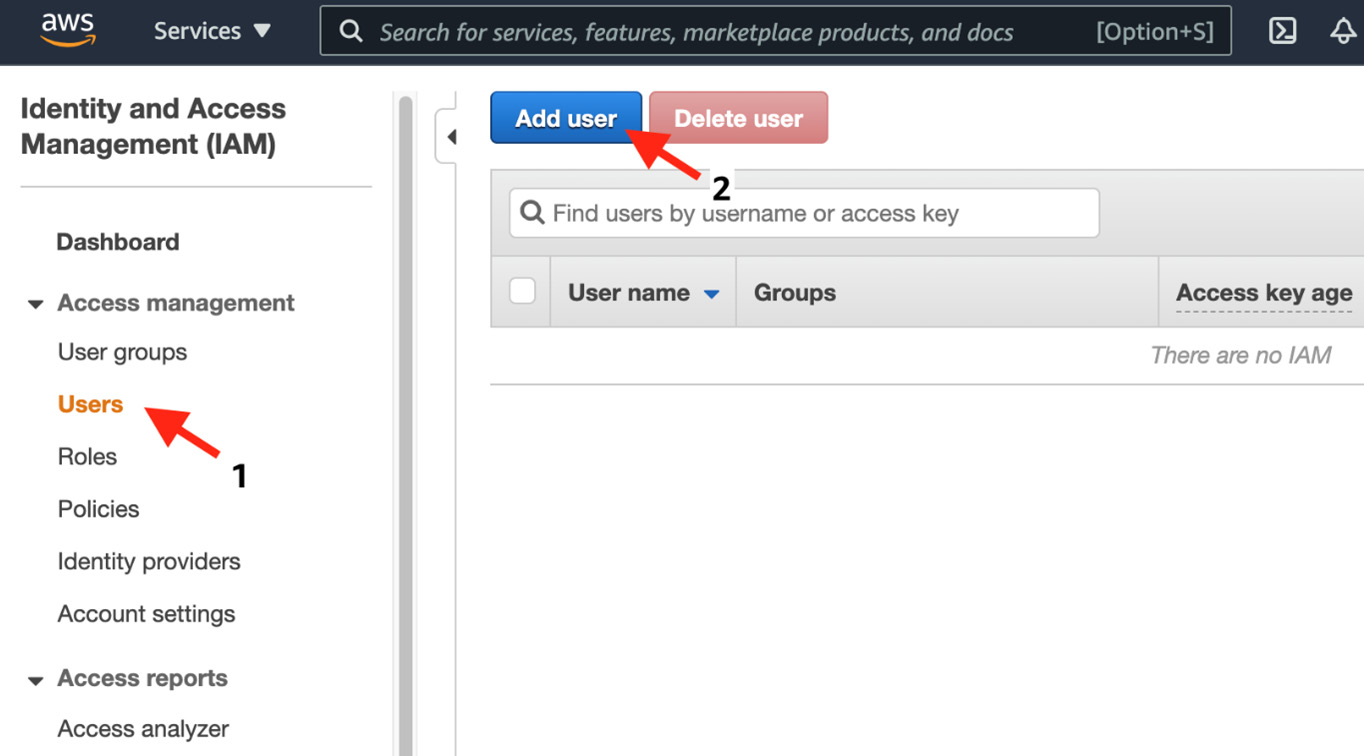The image size is (1364, 756).
Task: Go to Roles page
Action: pyautogui.click(x=87, y=457)
